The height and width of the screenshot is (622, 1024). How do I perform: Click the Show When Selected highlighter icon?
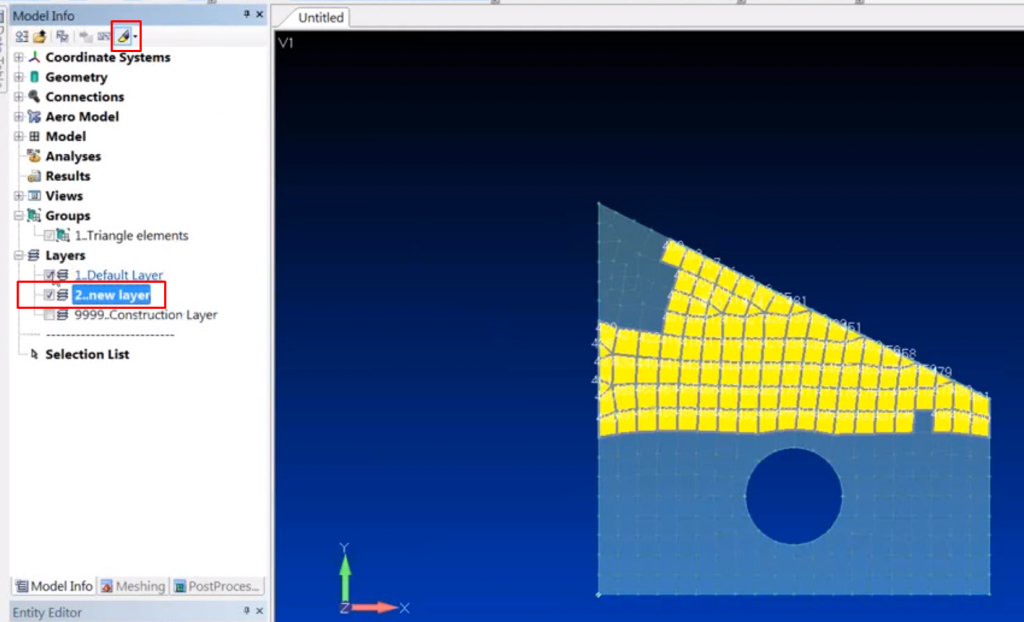(123, 37)
